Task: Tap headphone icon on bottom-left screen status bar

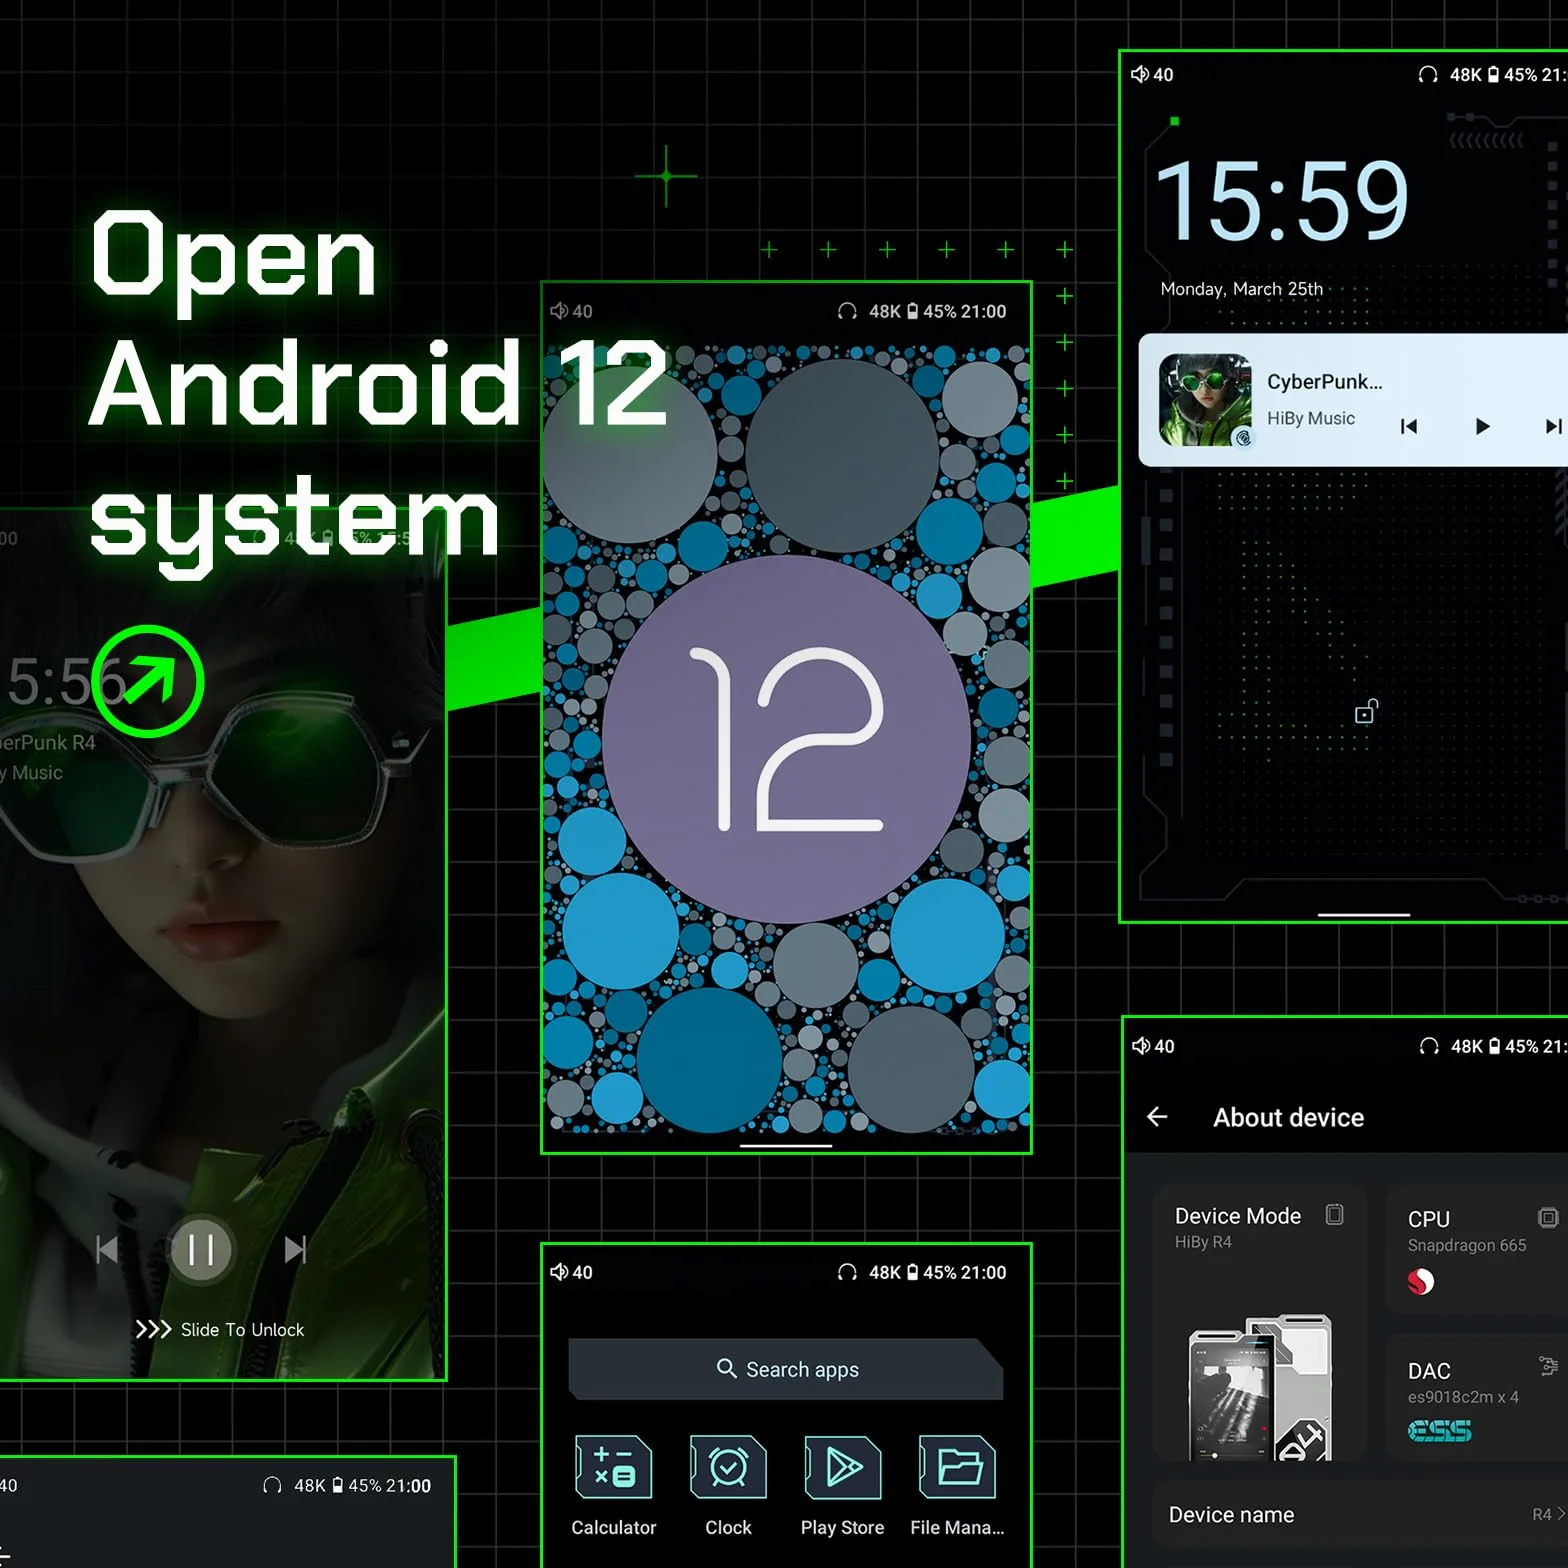Action: (272, 1485)
